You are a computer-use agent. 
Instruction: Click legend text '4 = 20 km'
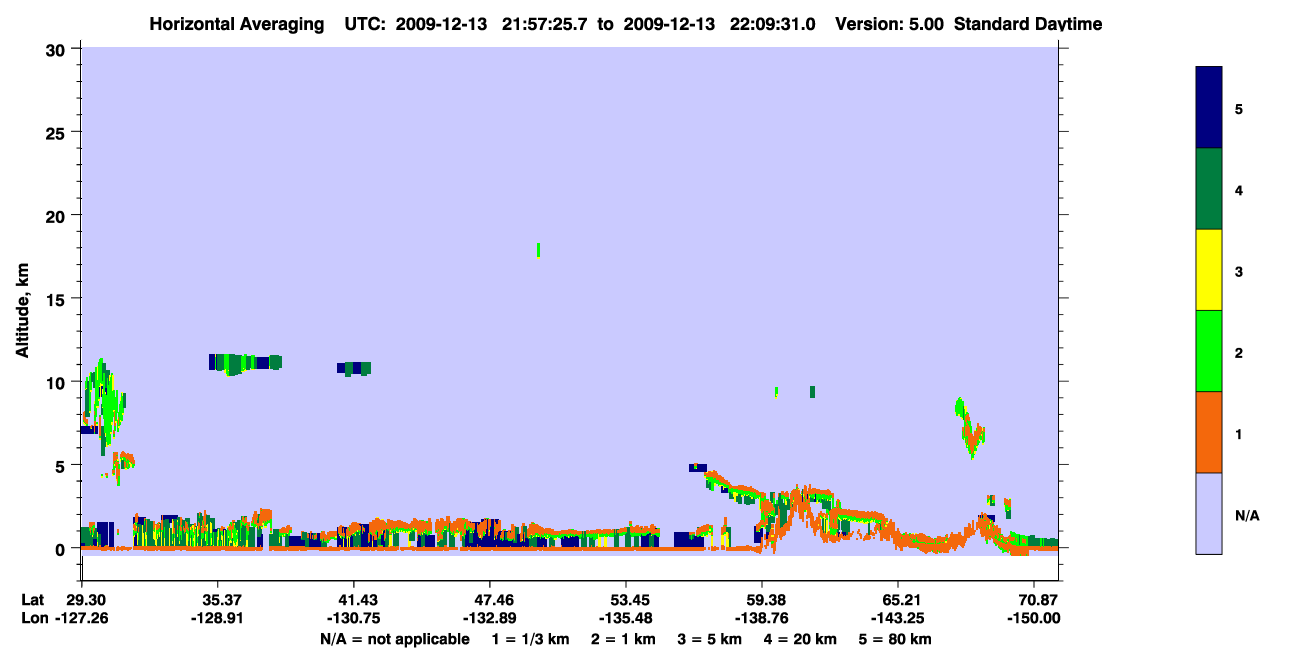point(801,639)
